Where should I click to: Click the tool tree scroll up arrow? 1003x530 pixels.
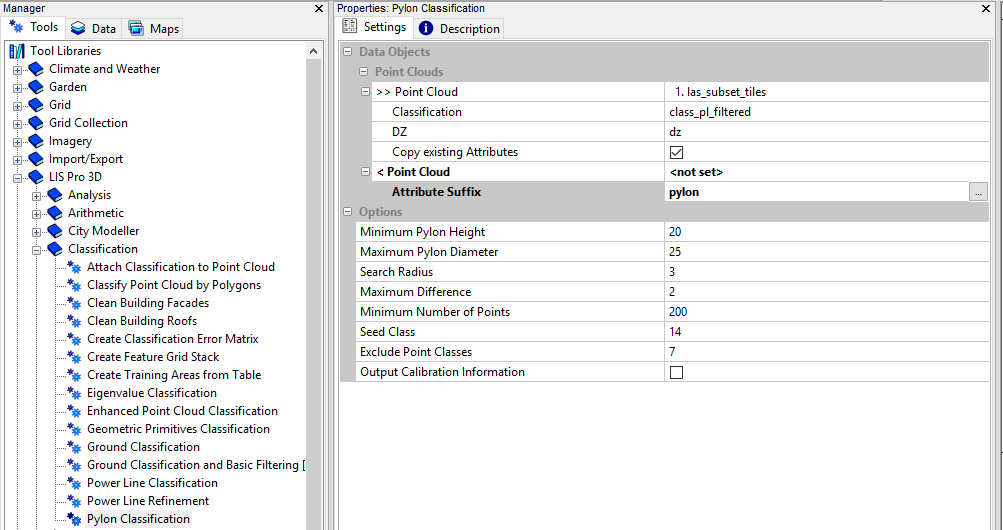pyautogui.click(x=313, y=51)
